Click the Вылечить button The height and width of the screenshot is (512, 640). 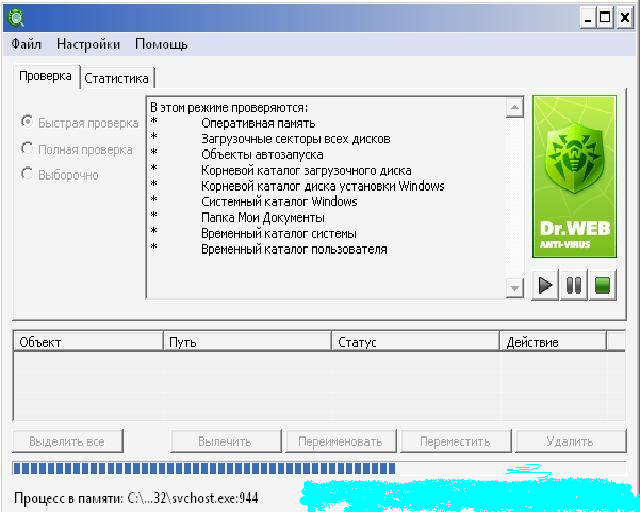(x=226, y=441)
